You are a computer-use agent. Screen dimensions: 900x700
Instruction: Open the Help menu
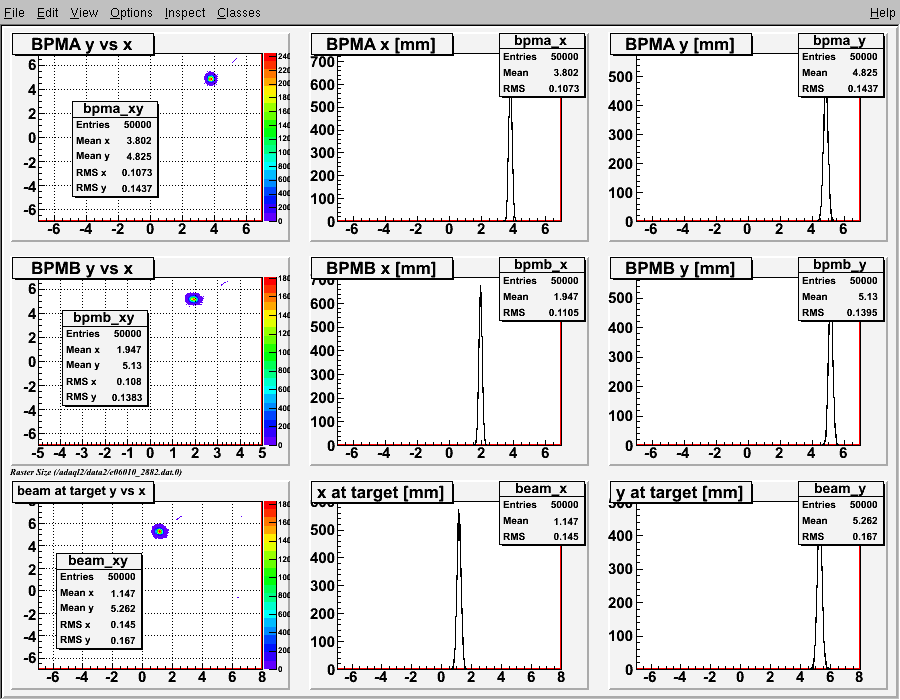tap(882, 13)
